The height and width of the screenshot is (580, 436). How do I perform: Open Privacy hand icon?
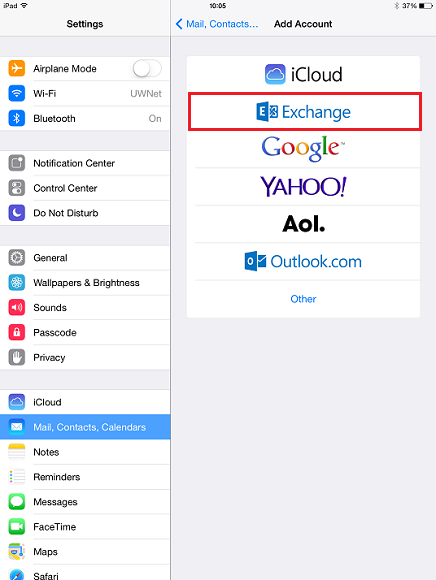click(17, 357)
